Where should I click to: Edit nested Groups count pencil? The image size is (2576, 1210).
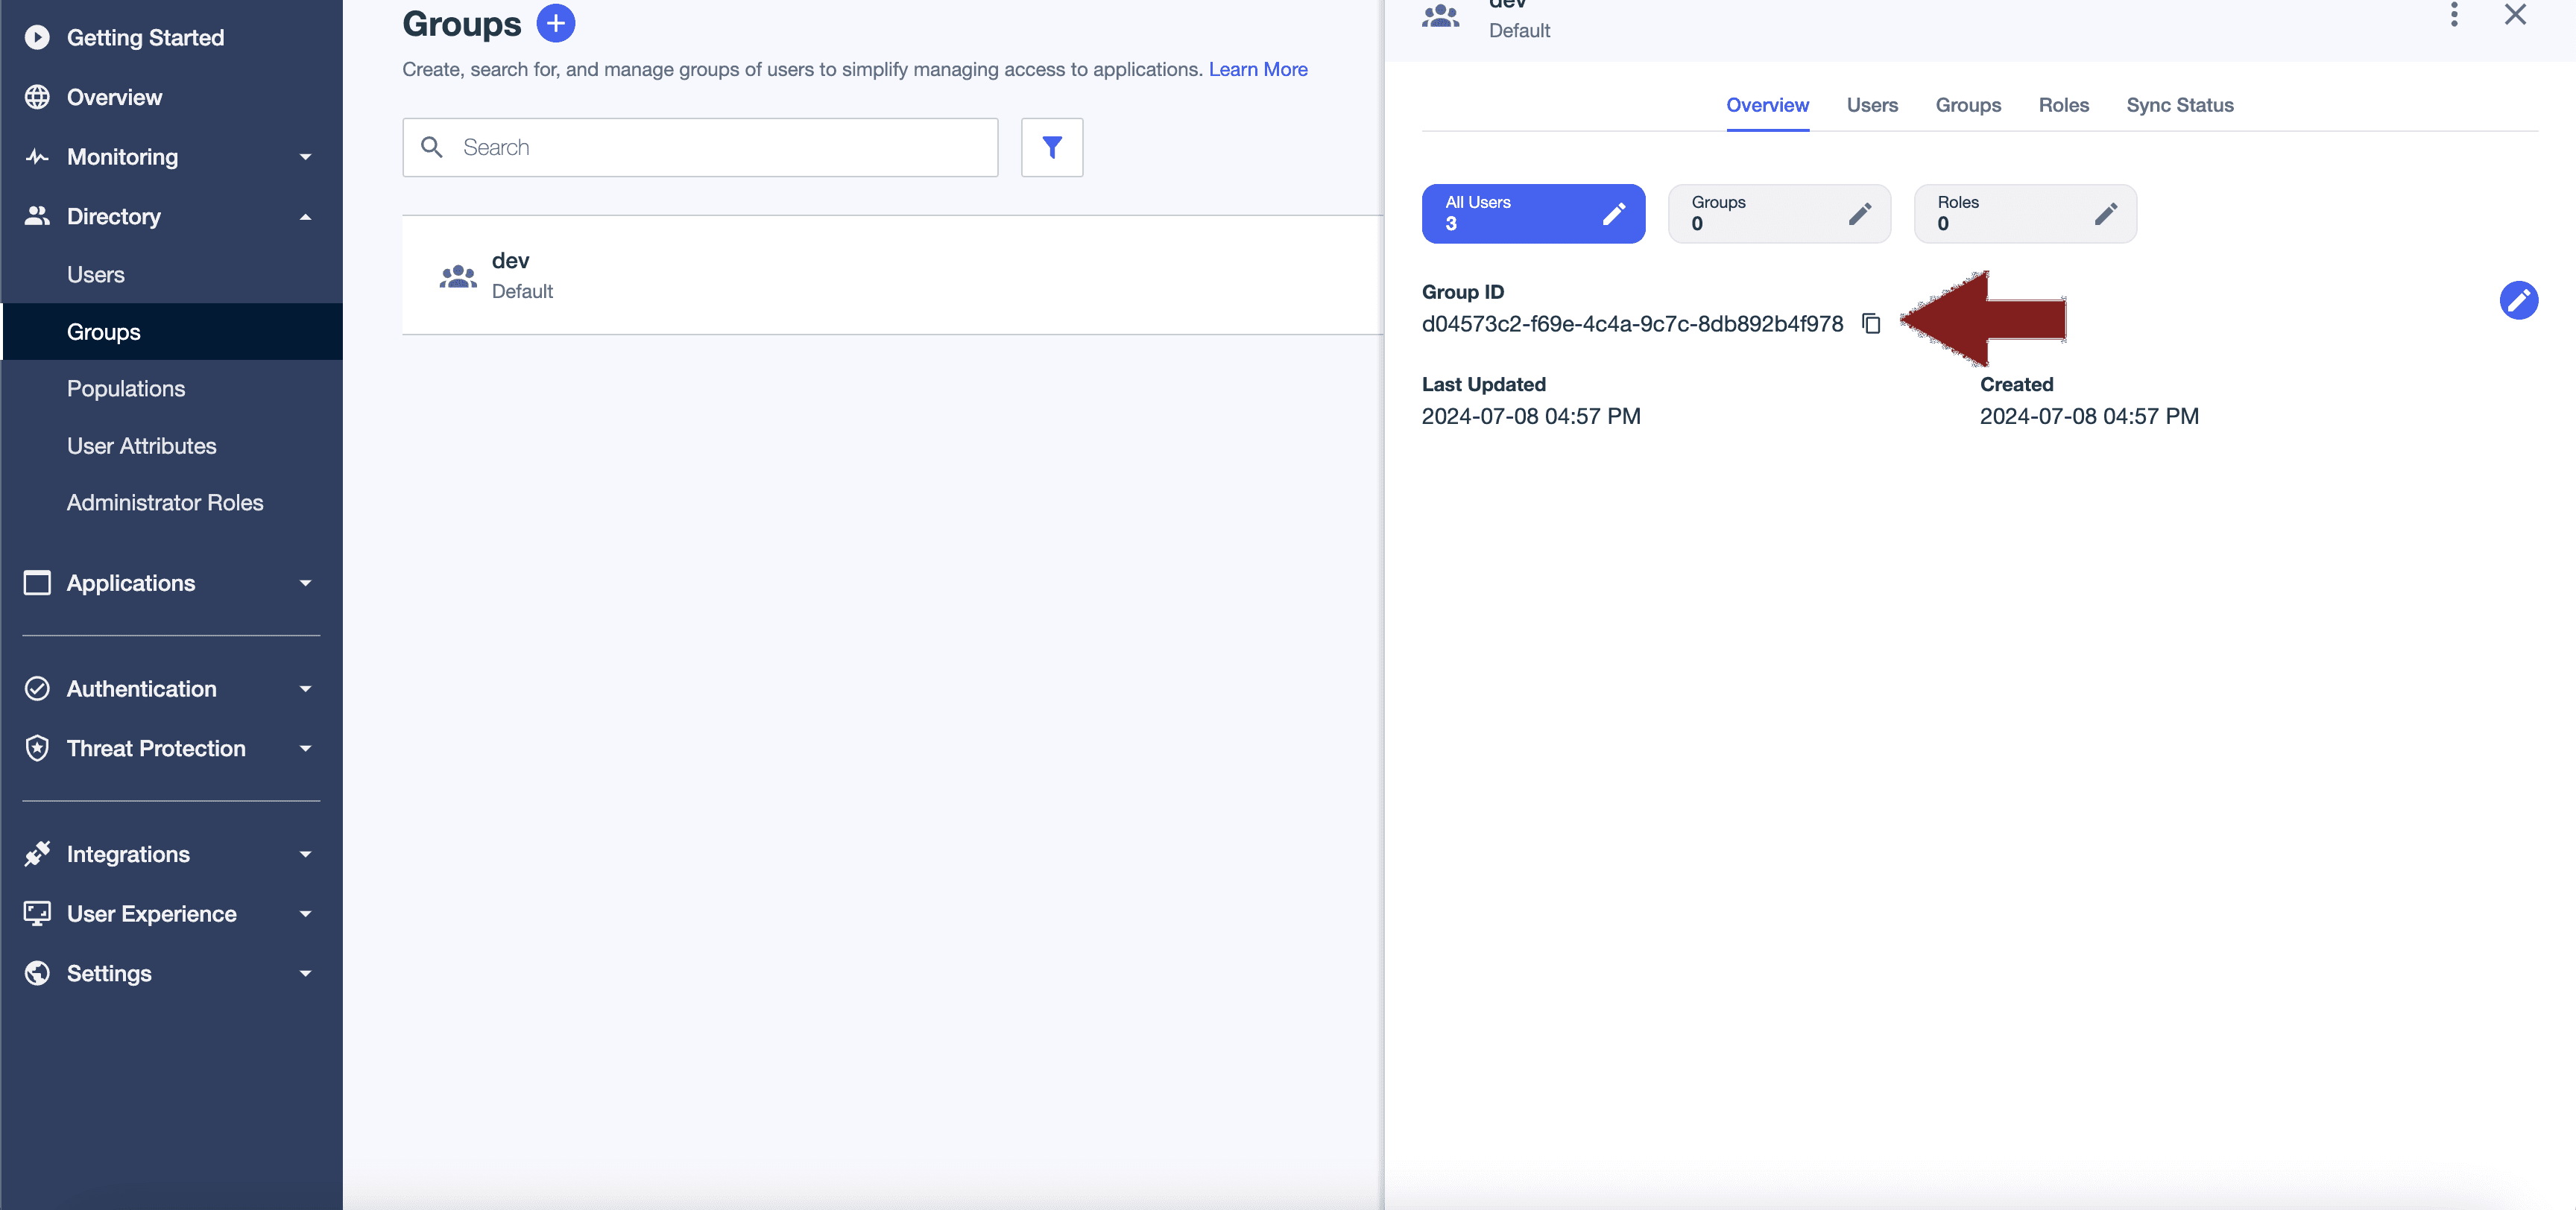point(1859,214)
